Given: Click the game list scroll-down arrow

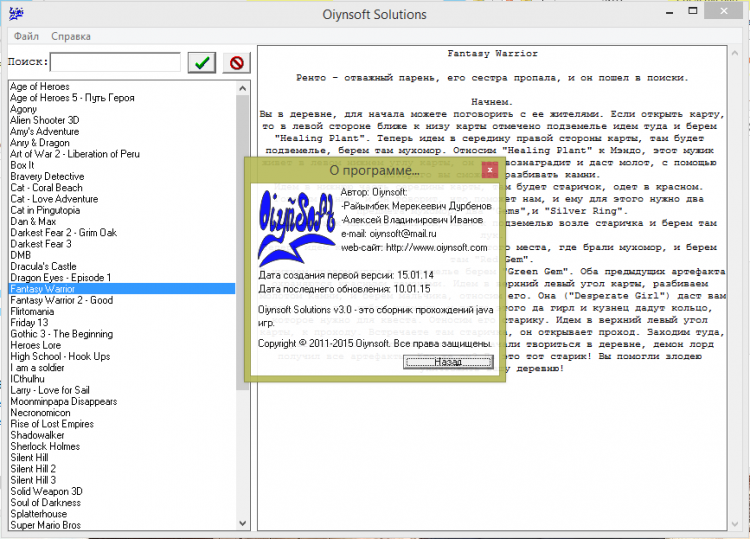Looking at the screenshot, I should coord(243,523).
